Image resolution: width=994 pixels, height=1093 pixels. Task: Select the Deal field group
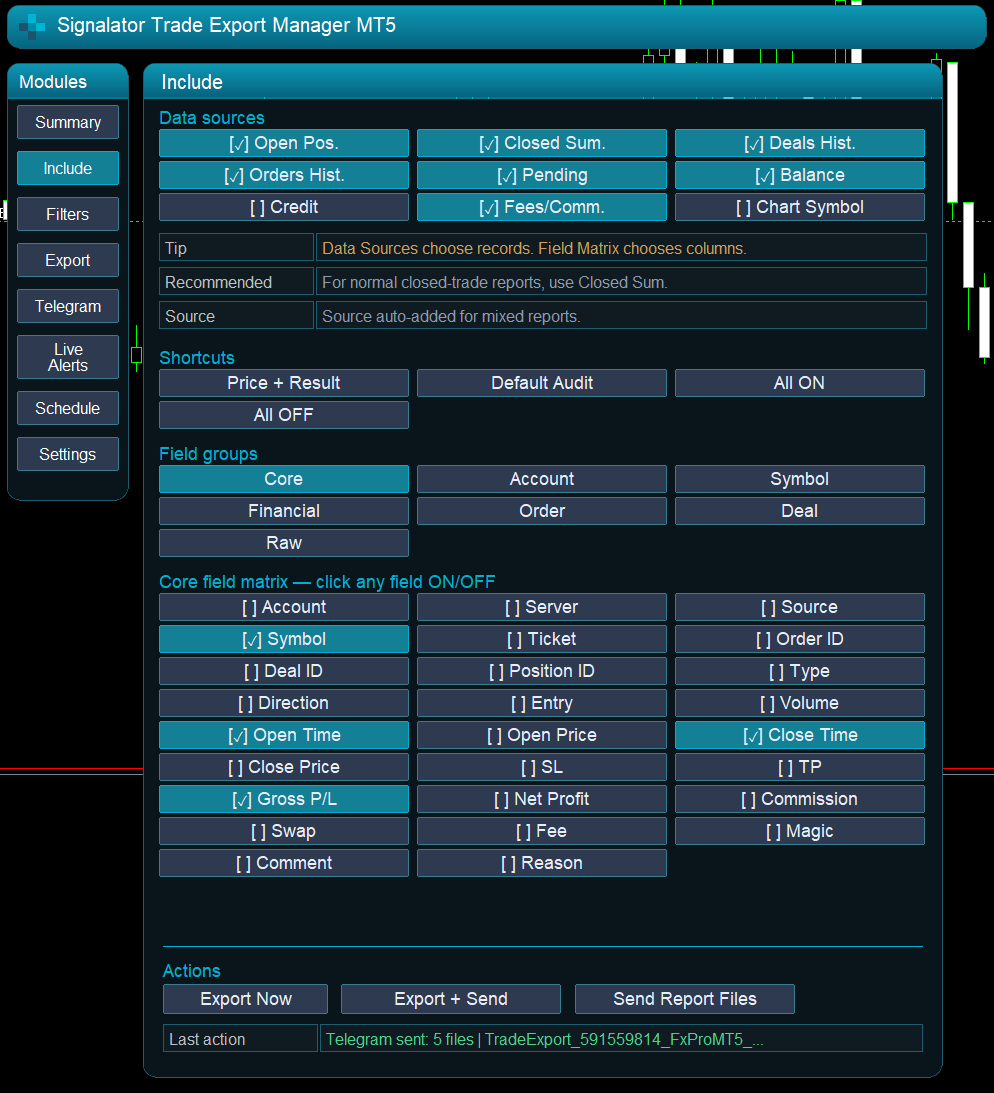pos(800,511)
